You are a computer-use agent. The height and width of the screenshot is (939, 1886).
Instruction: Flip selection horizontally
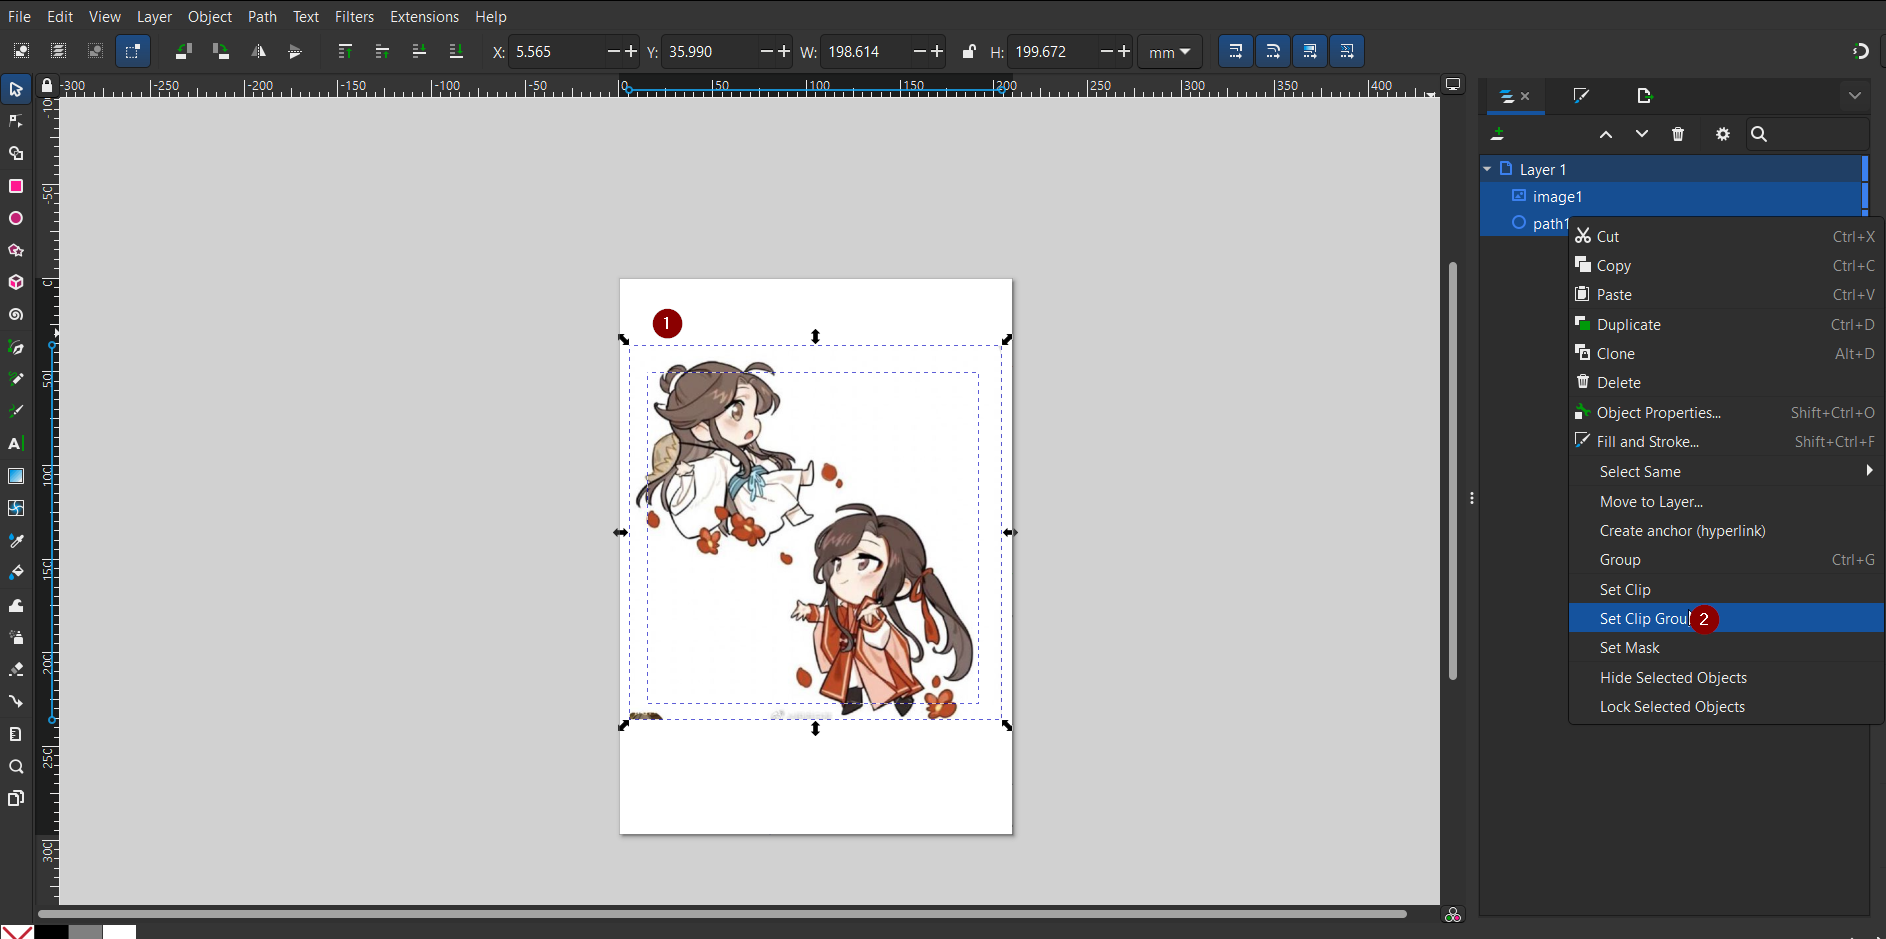click(258, 51)
